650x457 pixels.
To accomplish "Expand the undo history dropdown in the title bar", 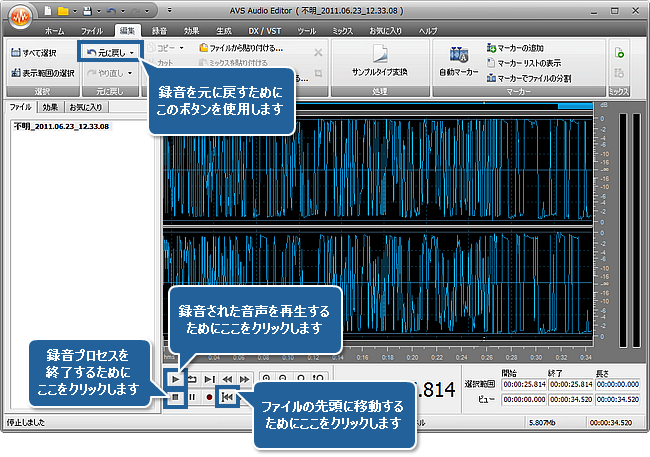I will (x=123, y=11).
